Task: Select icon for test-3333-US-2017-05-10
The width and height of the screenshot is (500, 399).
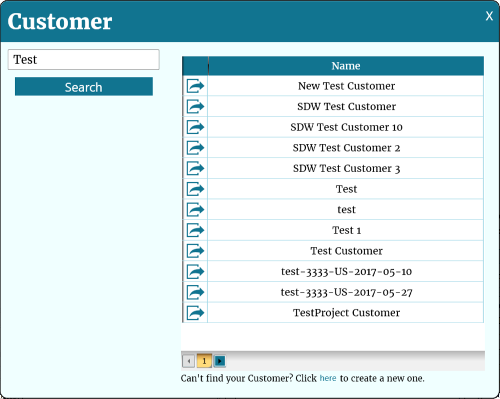Action: (195, 271)
